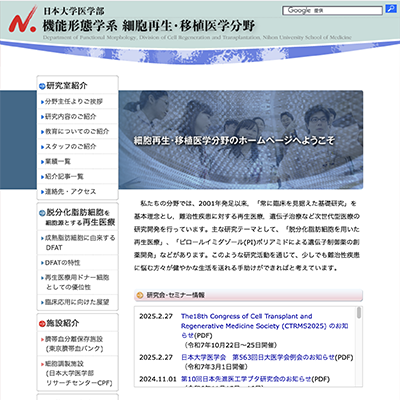Click the 研究会・セミナー情報 heading bar
400x400 pixels.
pyautogui.click(x=248, y=295)
